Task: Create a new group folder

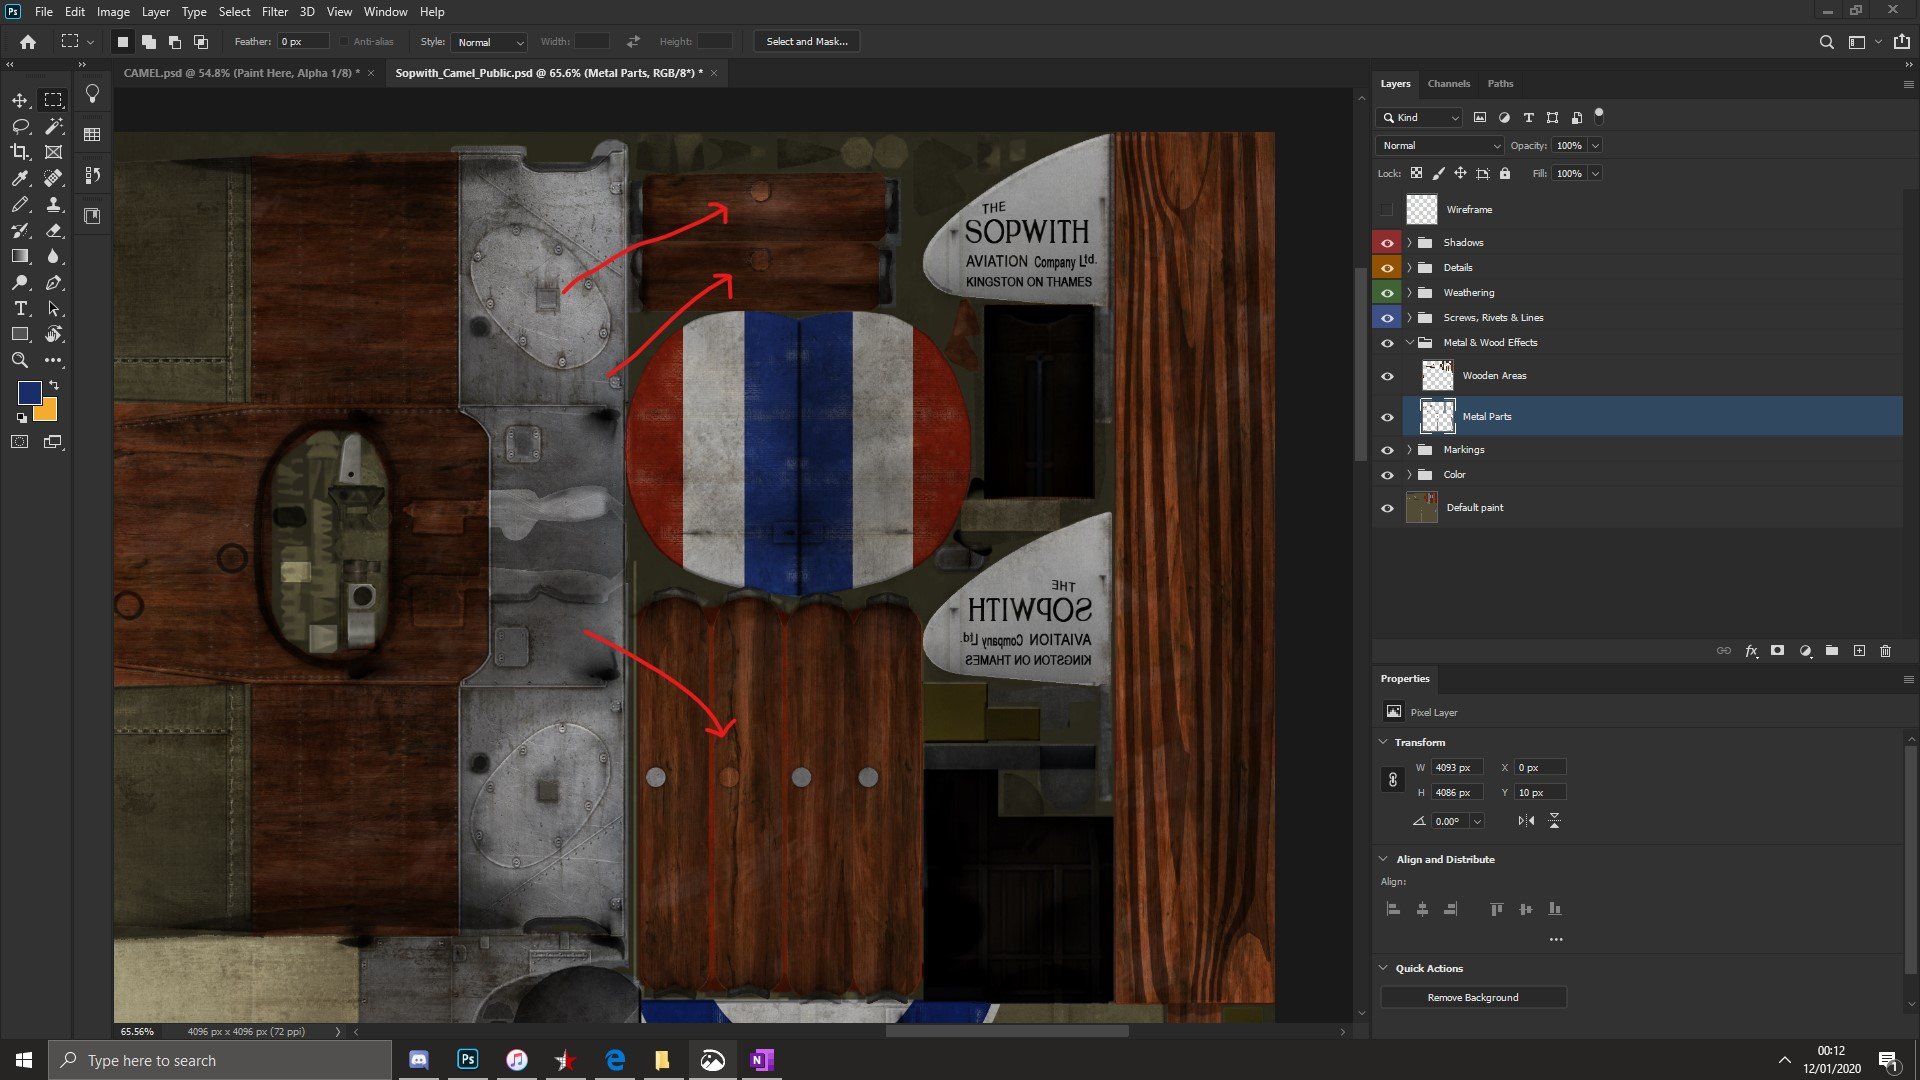Action: [x=1832, y=651]
